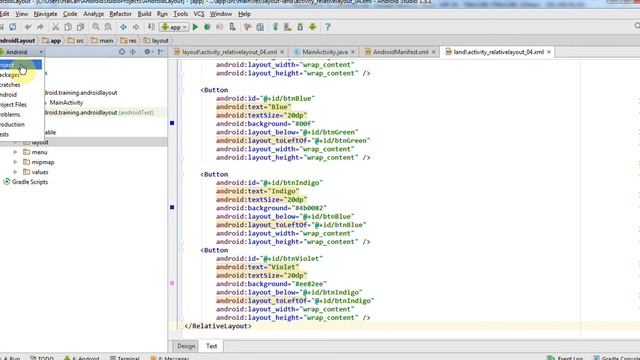Click the Cut scissors icon
The width and height of the screenshot is (640, 360).
(x=56, y=27)
